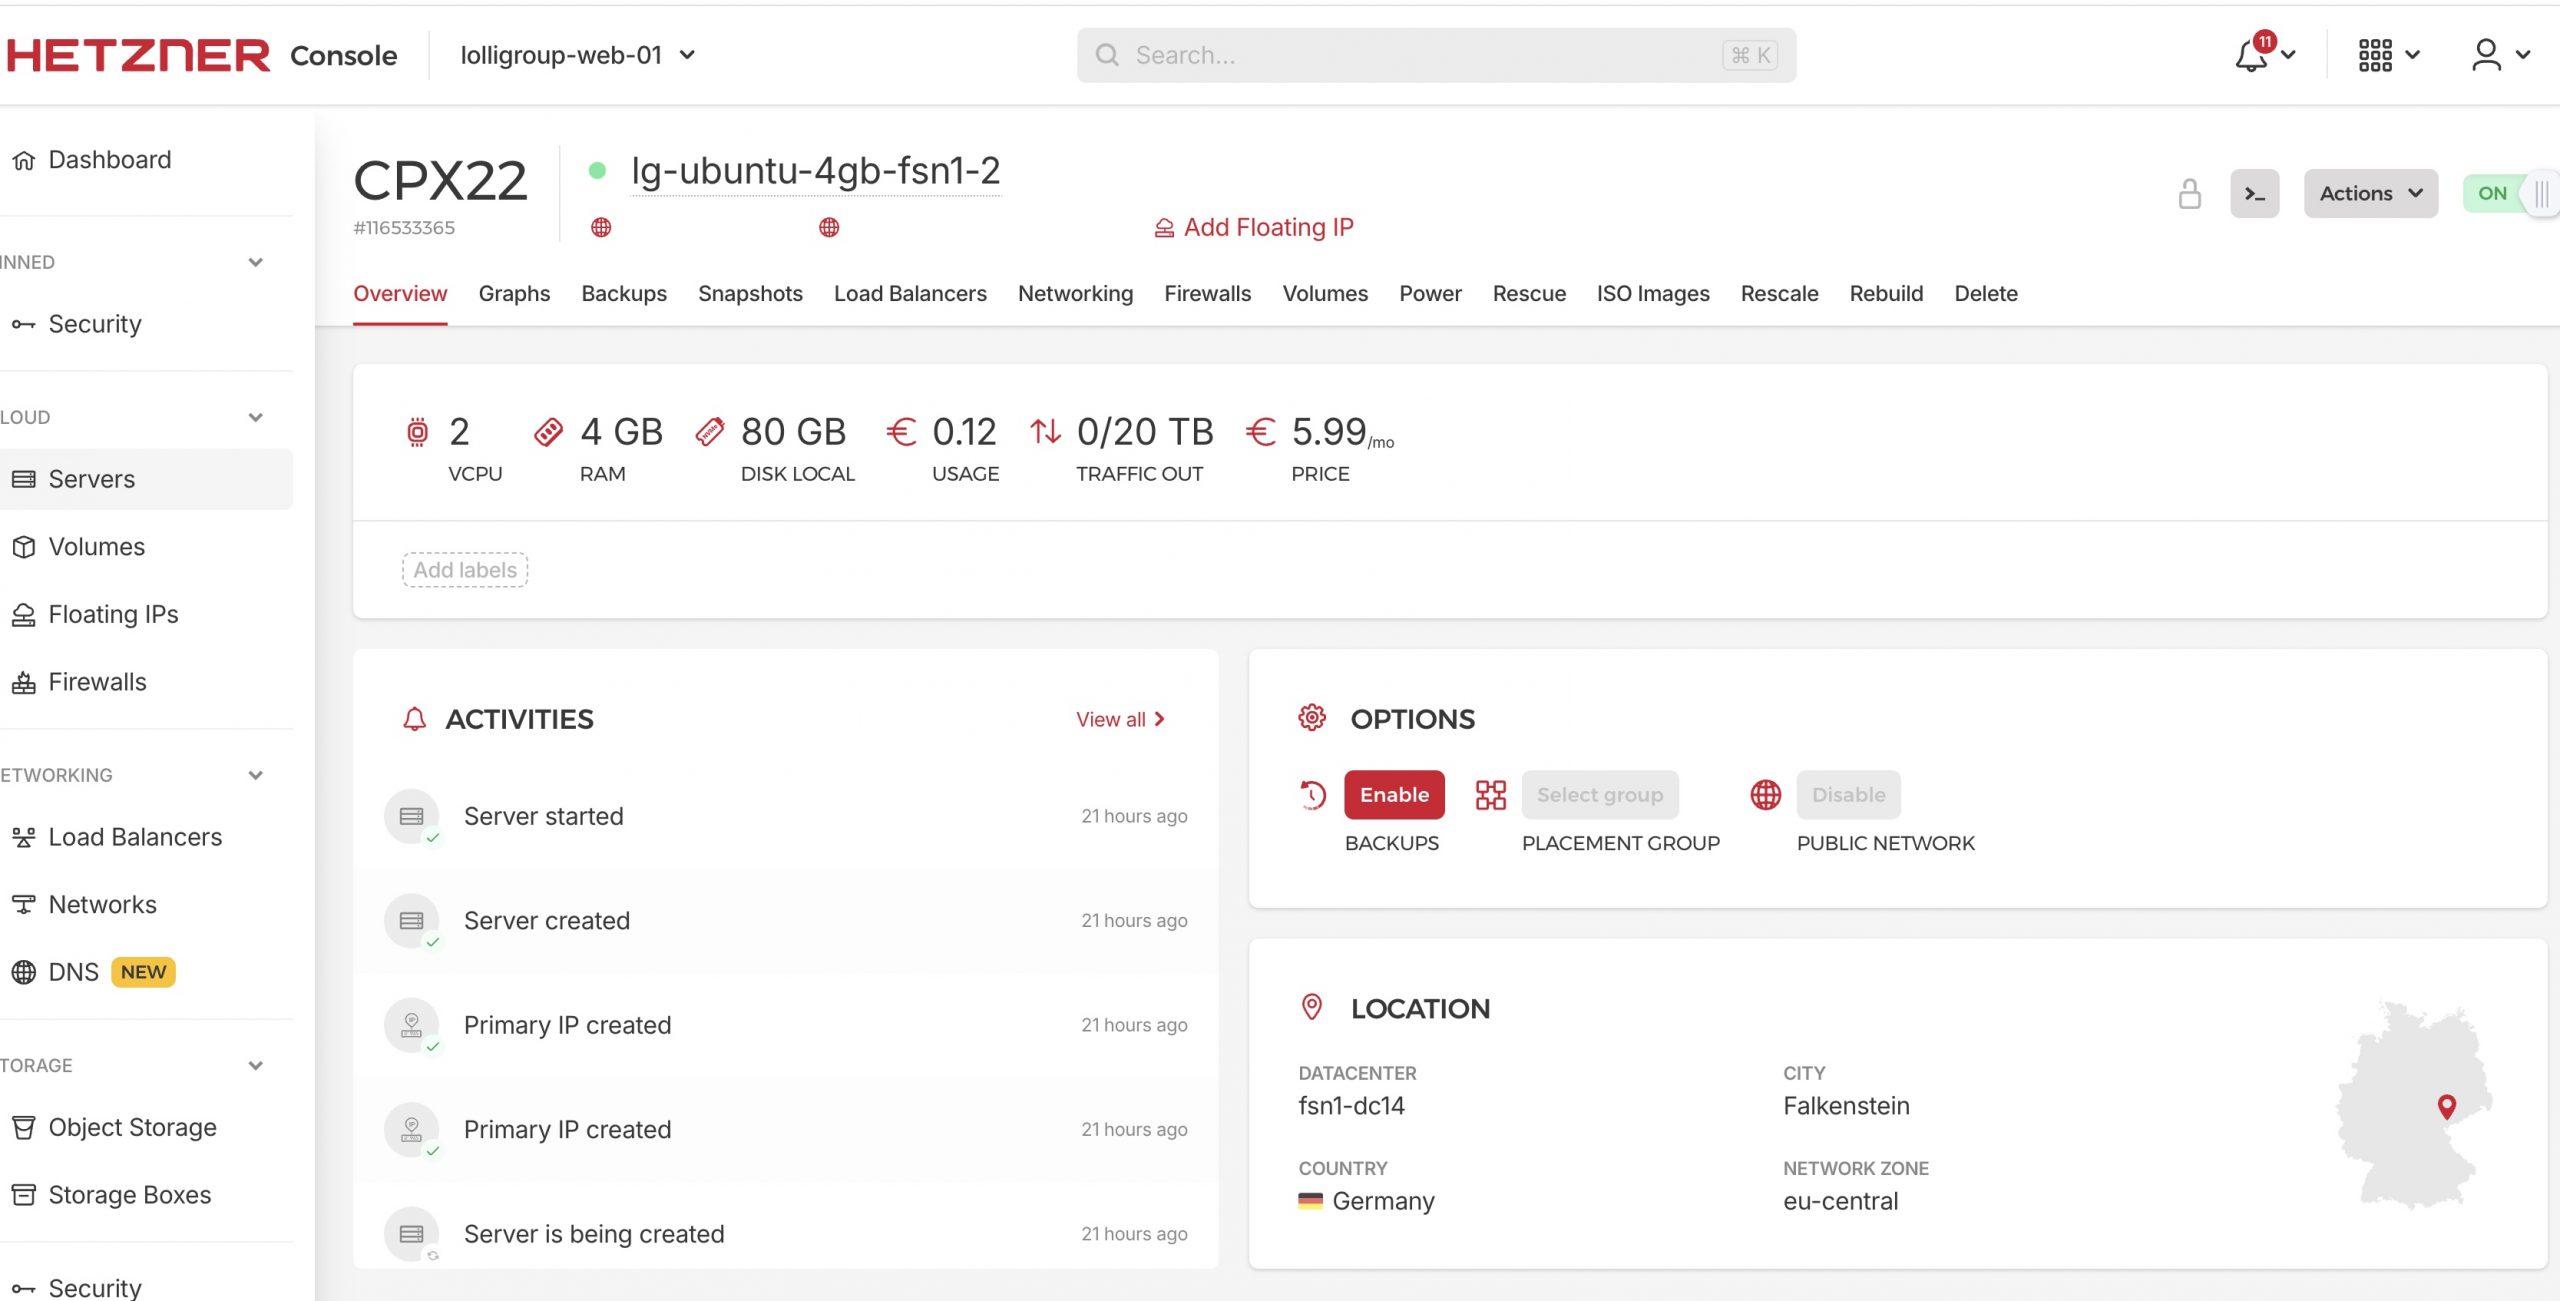The height and width of the screenshot is (1301, 2560).
Task: Open the Server started activity row
Action: (x=785, y=816)
